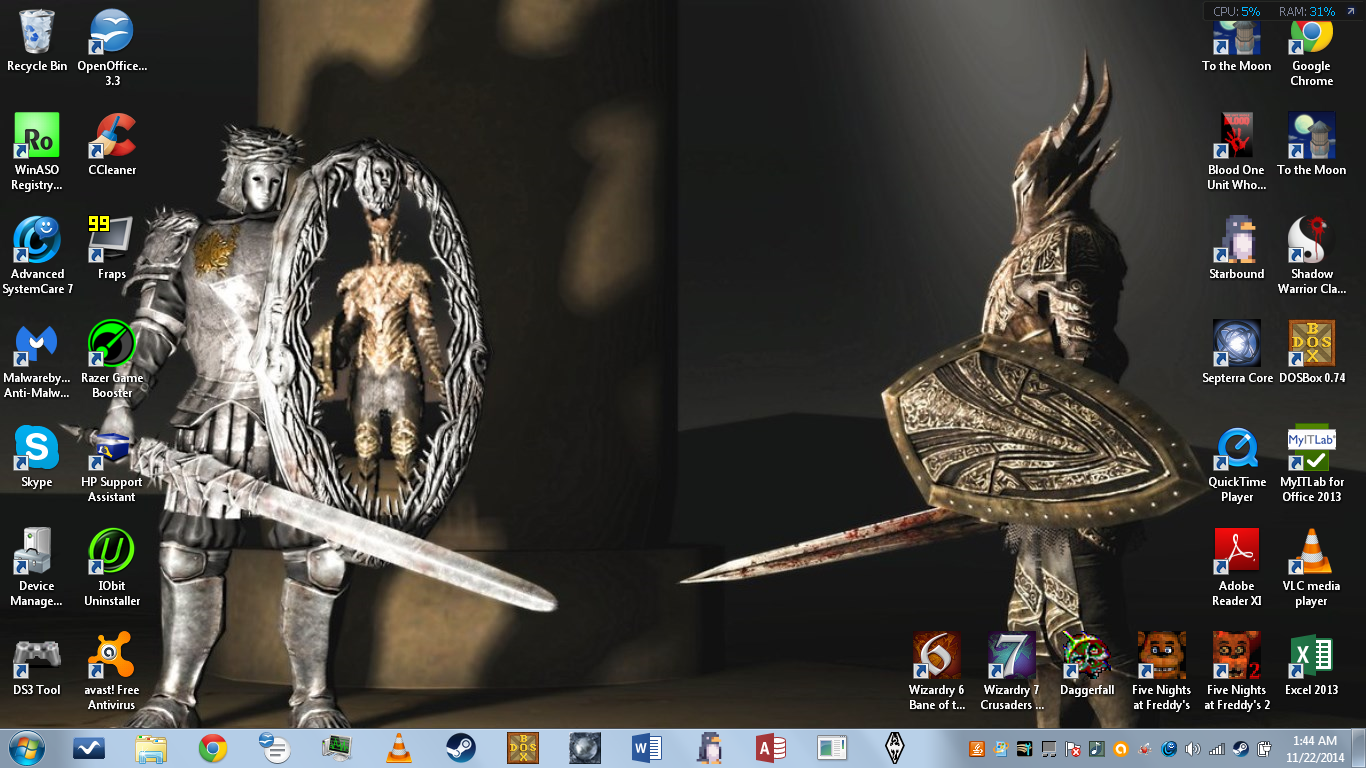Open the Steam icon in system tray
The height and width of the screenshot is (768, 1366).
point(1240,748)
